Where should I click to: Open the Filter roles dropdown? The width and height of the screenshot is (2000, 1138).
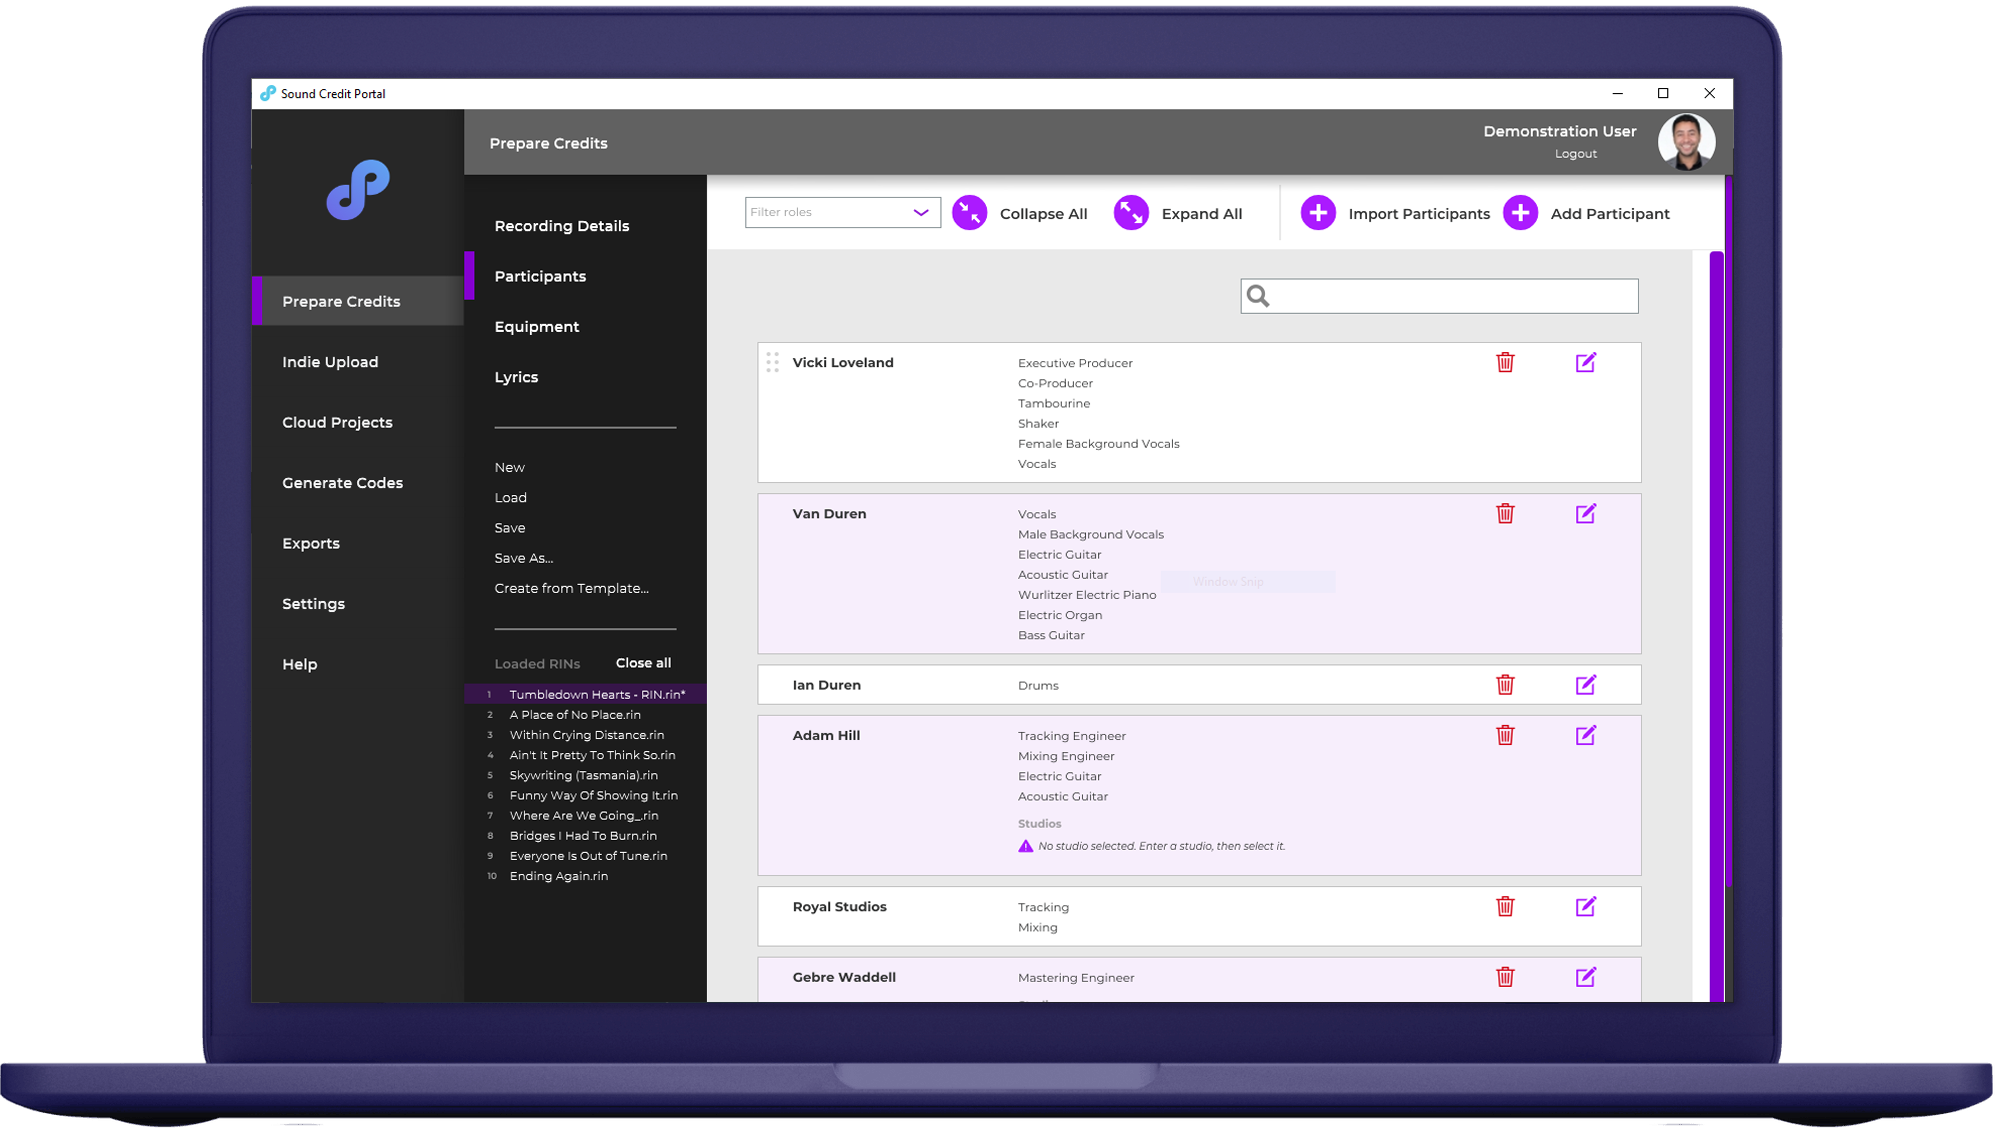coord(844,213)
